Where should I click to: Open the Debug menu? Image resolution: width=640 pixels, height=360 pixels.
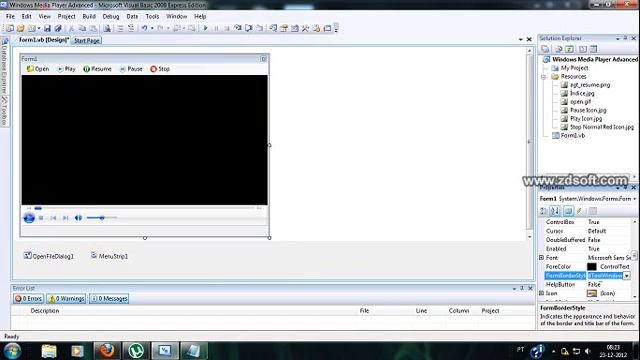111,16
